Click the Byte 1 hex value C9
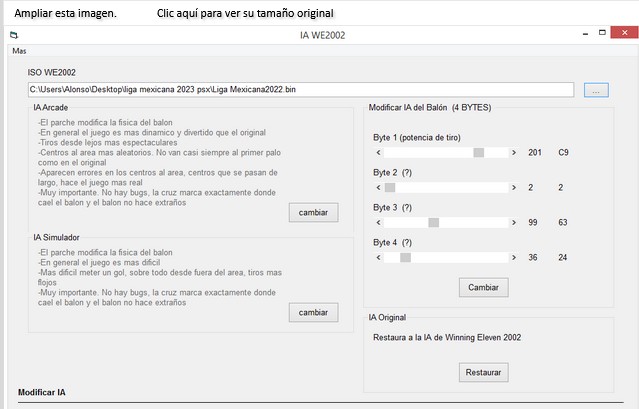This screenshot has width=639, height=409. [563, 152]
